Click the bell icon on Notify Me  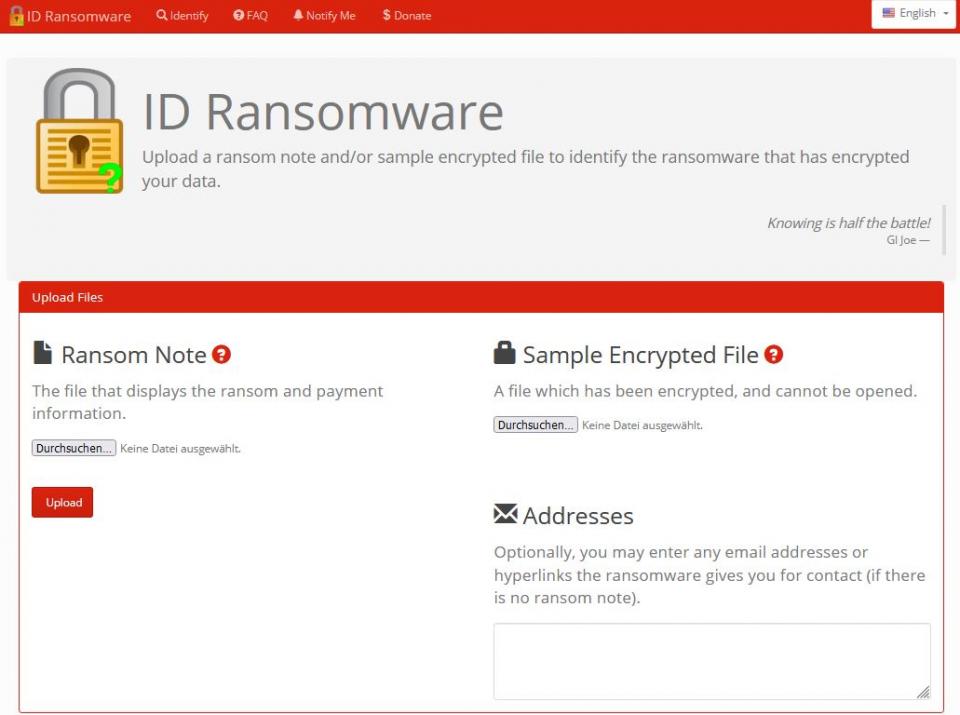(298, 15)
